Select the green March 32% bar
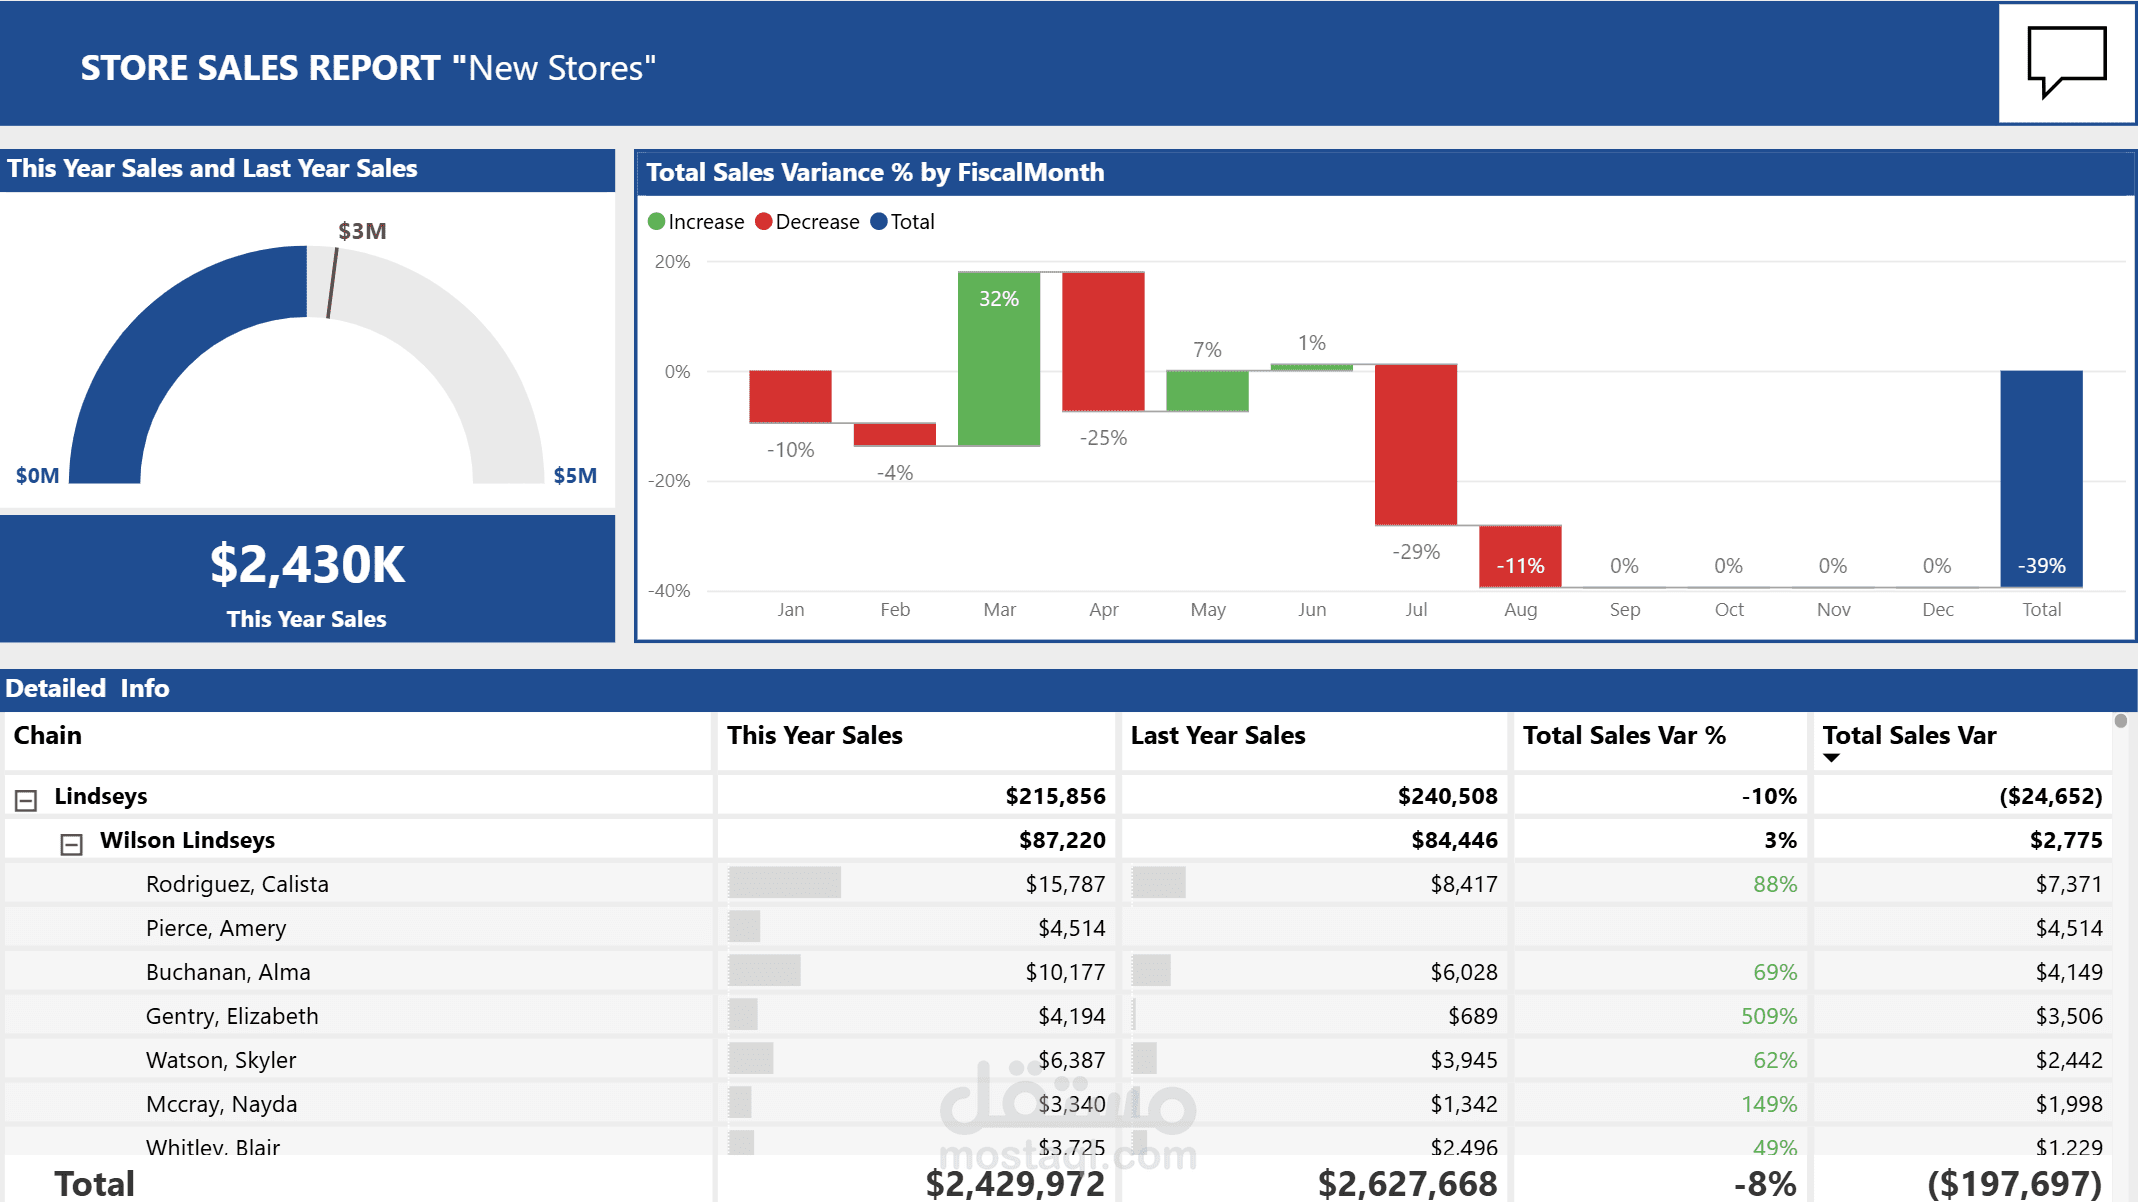Screen dimensions: 2138x1202 pos(998,360)
